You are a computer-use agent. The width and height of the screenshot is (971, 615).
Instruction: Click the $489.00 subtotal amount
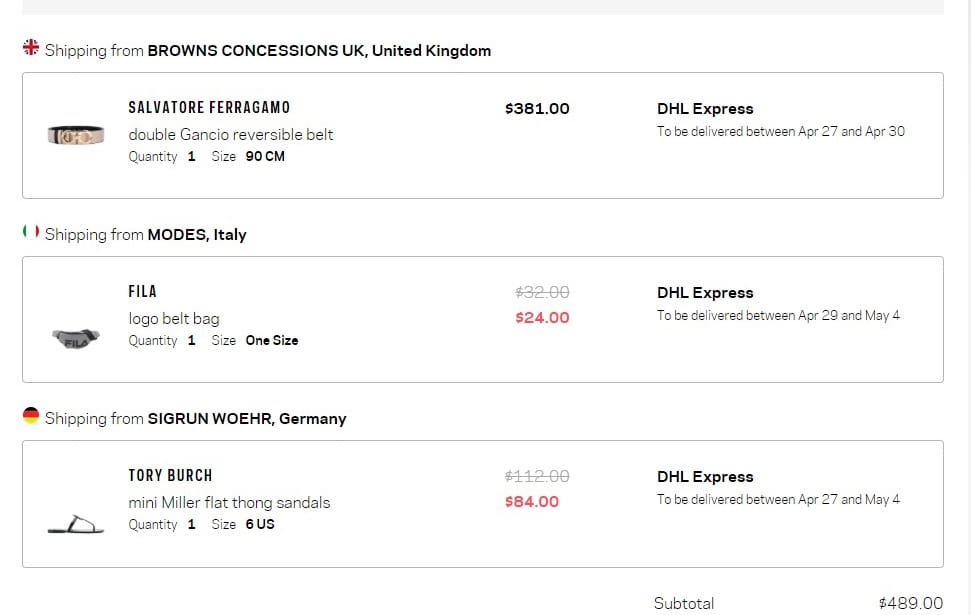[910, 602]
